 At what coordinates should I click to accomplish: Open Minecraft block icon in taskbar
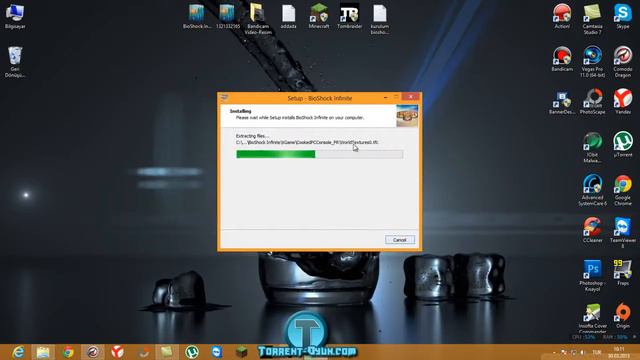(x=241, y=352)
